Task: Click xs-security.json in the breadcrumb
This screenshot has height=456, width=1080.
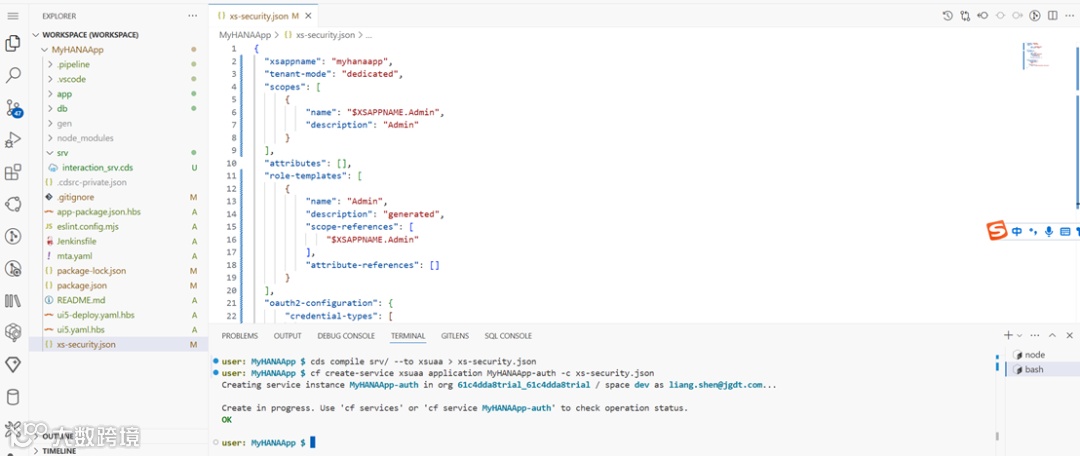Action: [x=324, y=34]
